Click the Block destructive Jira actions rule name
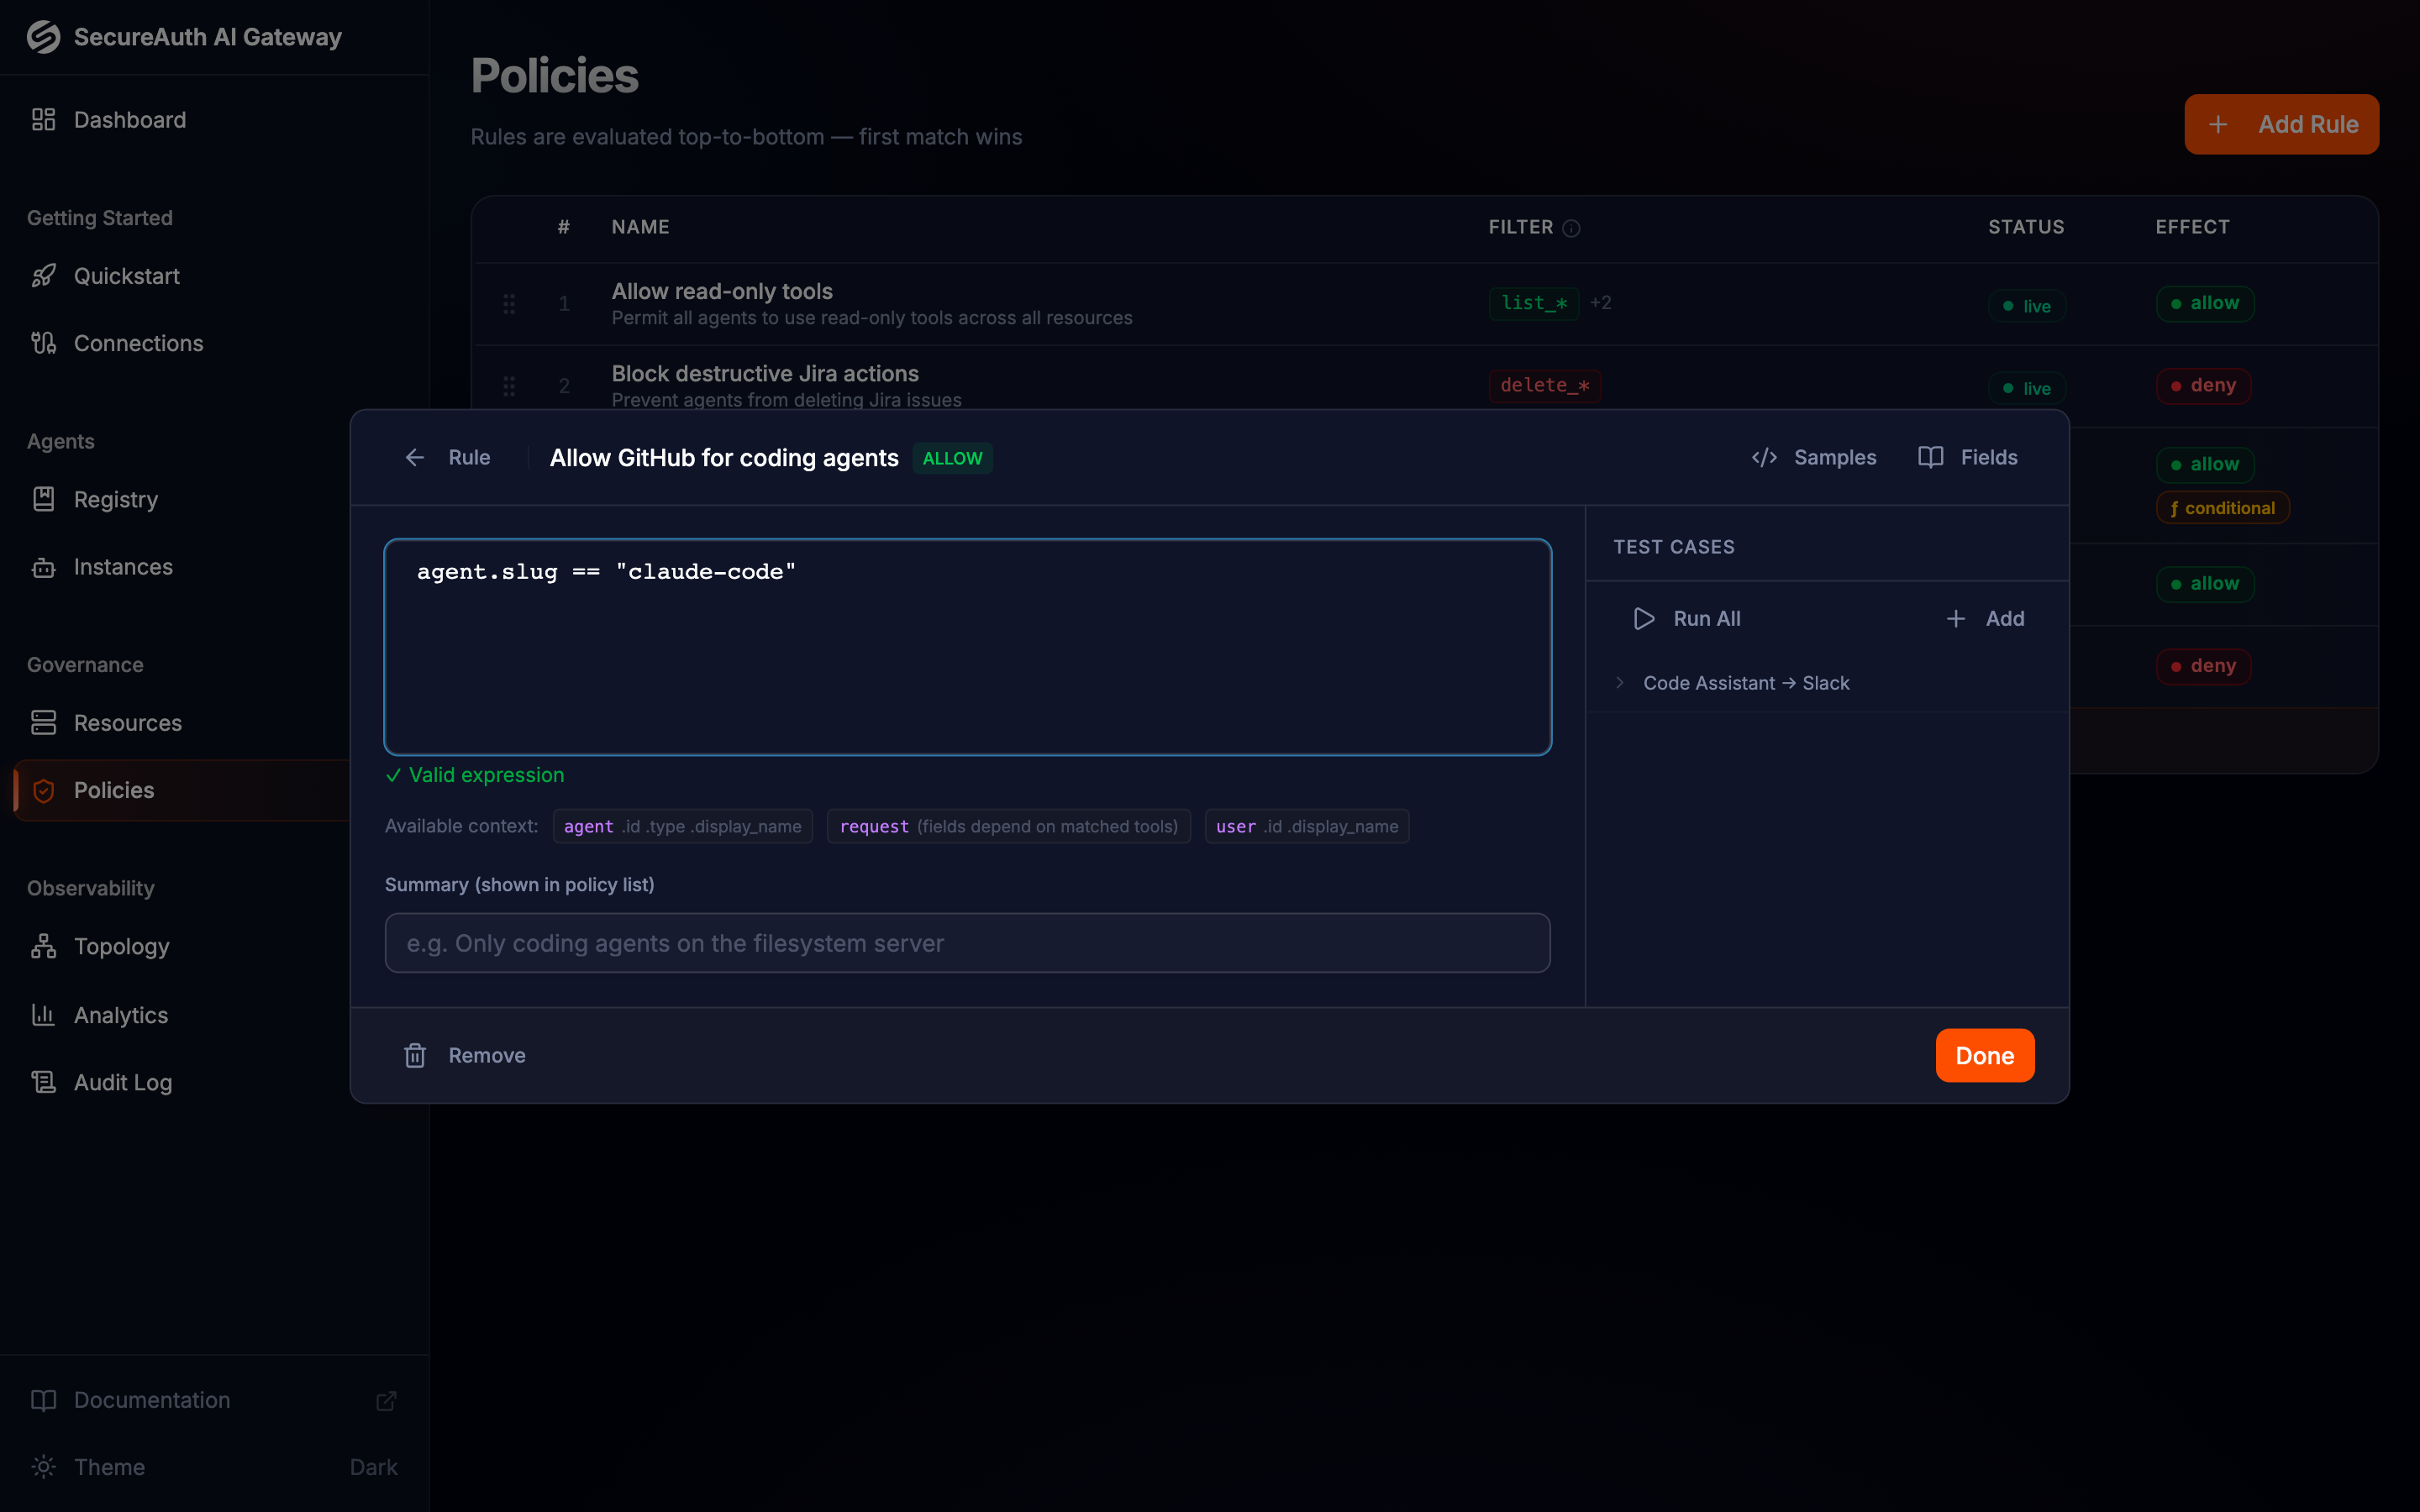Viewport: 2420px width, 1512px height. 765,373
